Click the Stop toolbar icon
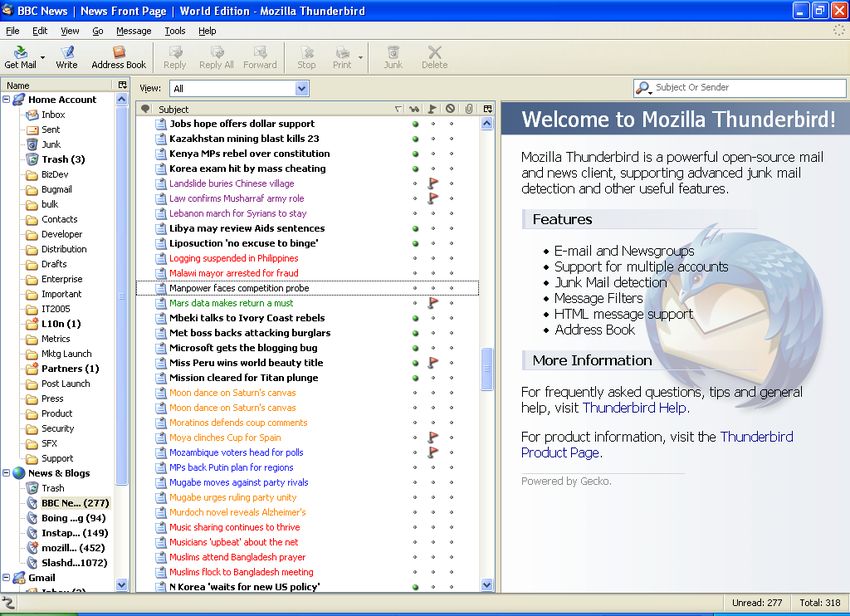Image resolution: width=850 pixels, height=616 pixels. 306,57
